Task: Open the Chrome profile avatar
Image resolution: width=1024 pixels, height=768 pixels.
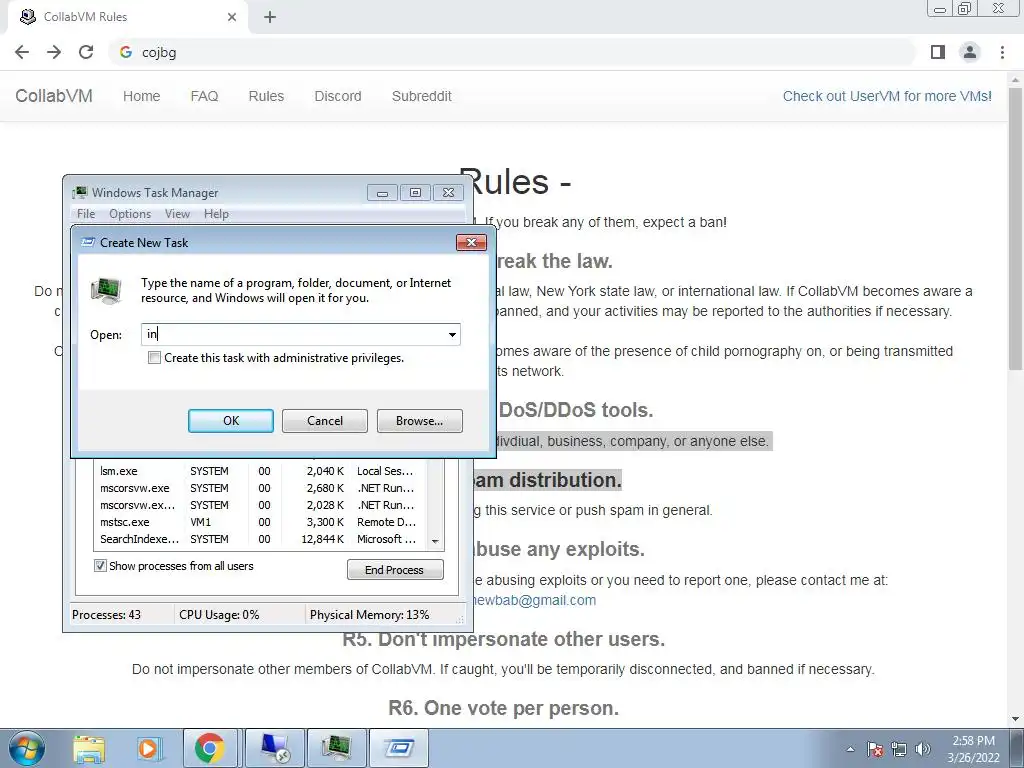Action: click(970, 52)
